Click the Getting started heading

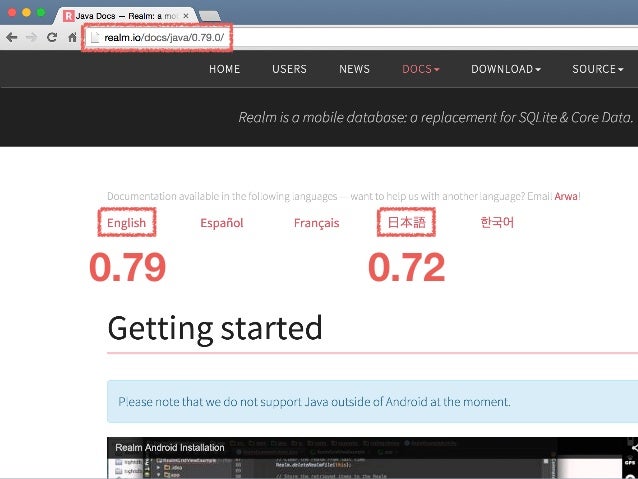[215, 329]
